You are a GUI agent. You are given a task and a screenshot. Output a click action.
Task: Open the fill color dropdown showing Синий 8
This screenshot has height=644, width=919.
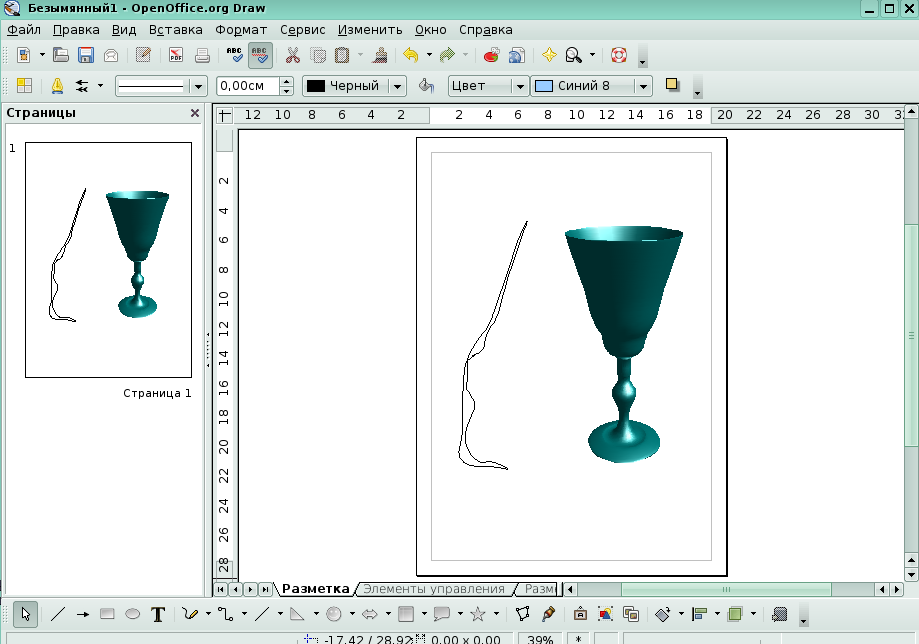pyautogui.click(x=643, y=86)
